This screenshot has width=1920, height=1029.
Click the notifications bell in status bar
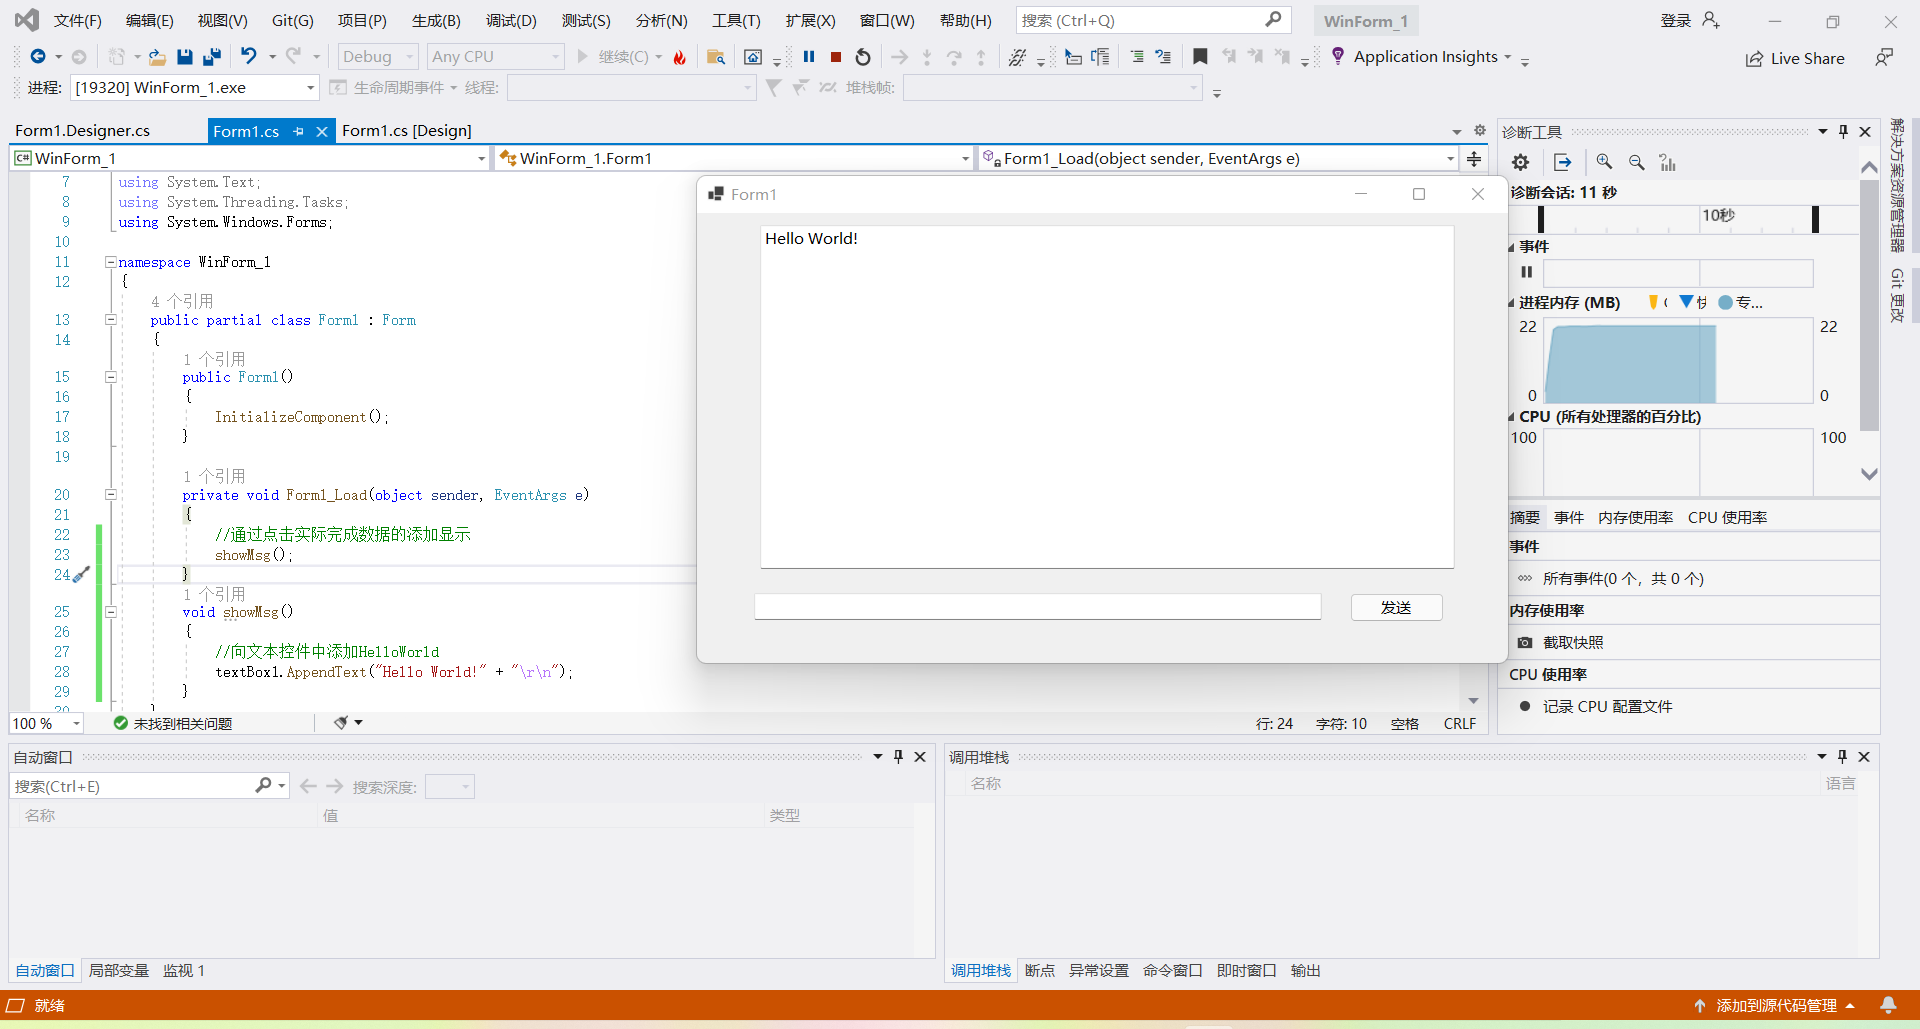[1888, 1005]
